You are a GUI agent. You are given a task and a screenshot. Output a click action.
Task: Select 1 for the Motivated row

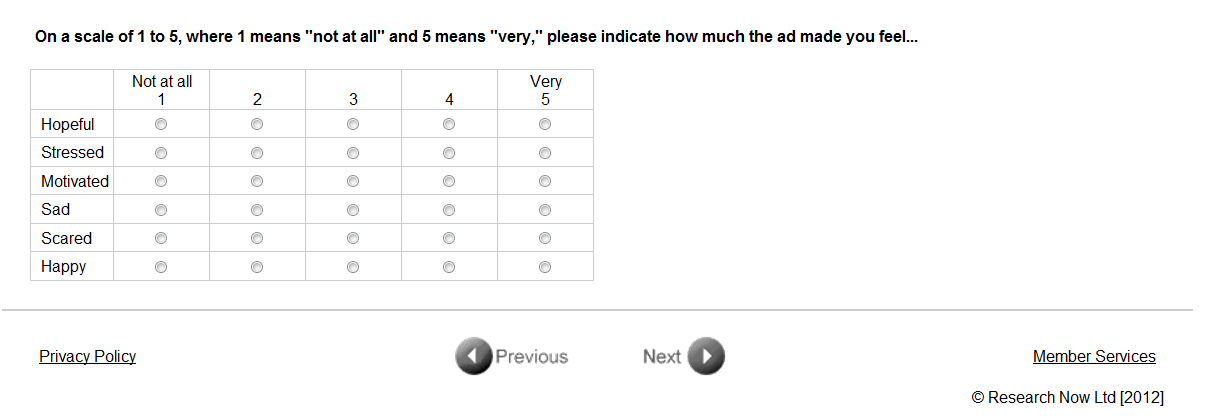161,182
